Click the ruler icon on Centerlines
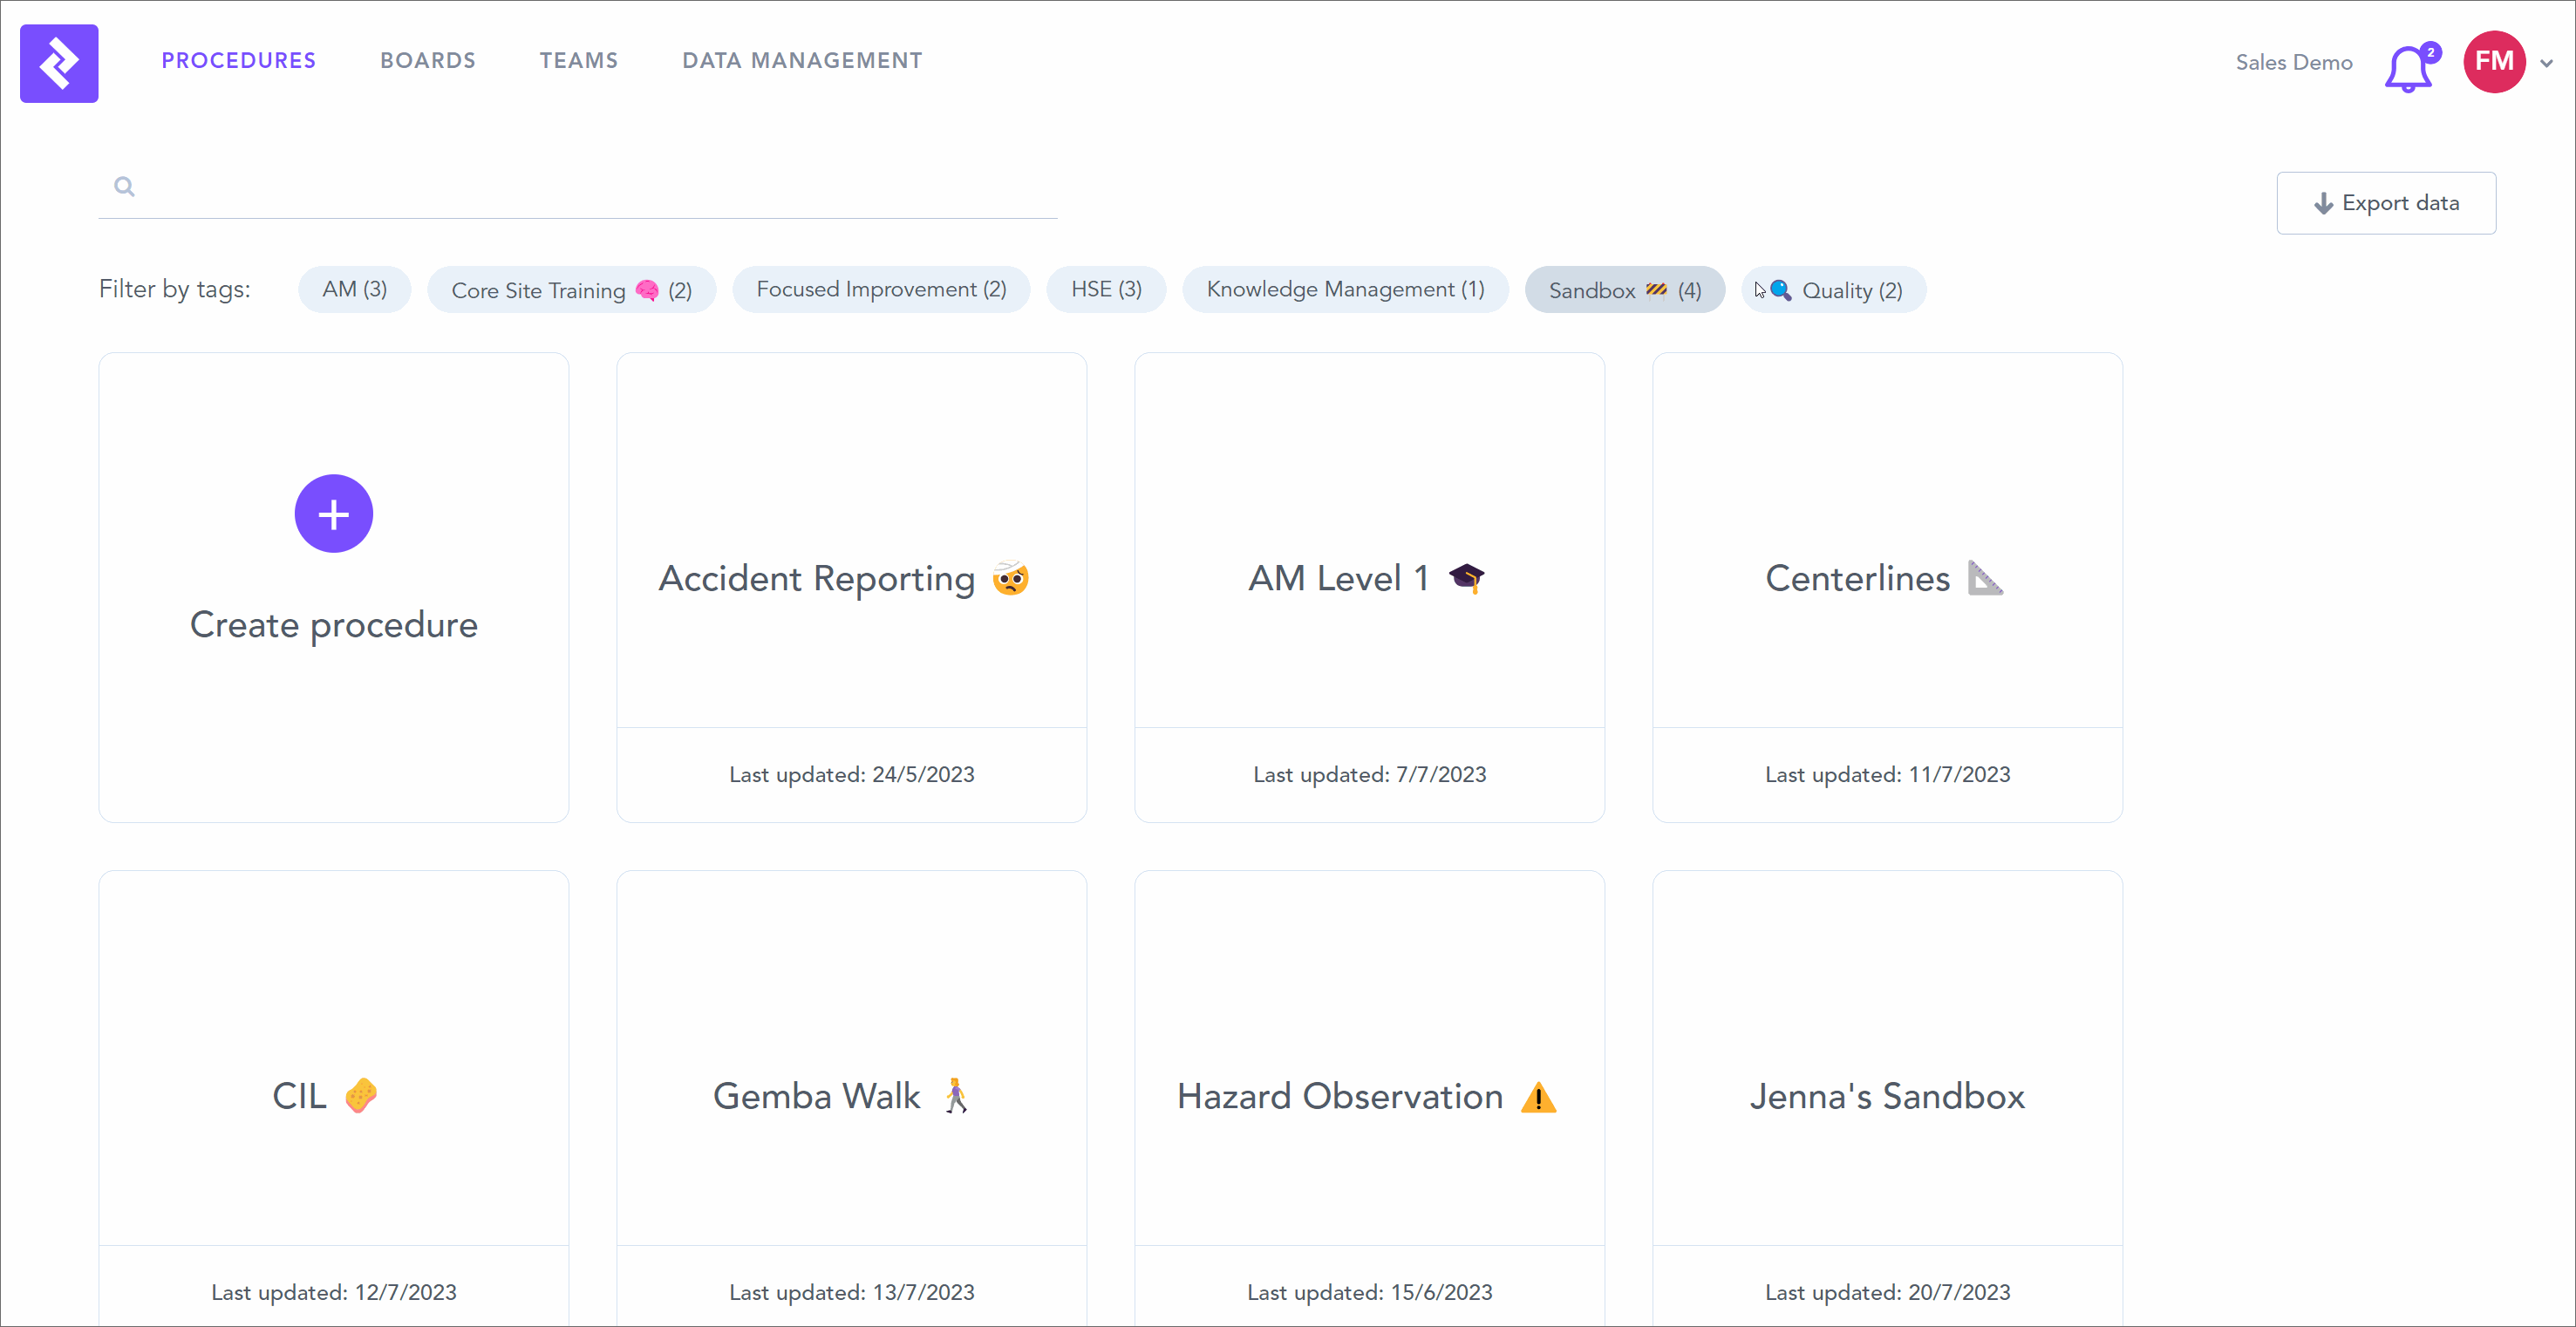 [1984, 578]
